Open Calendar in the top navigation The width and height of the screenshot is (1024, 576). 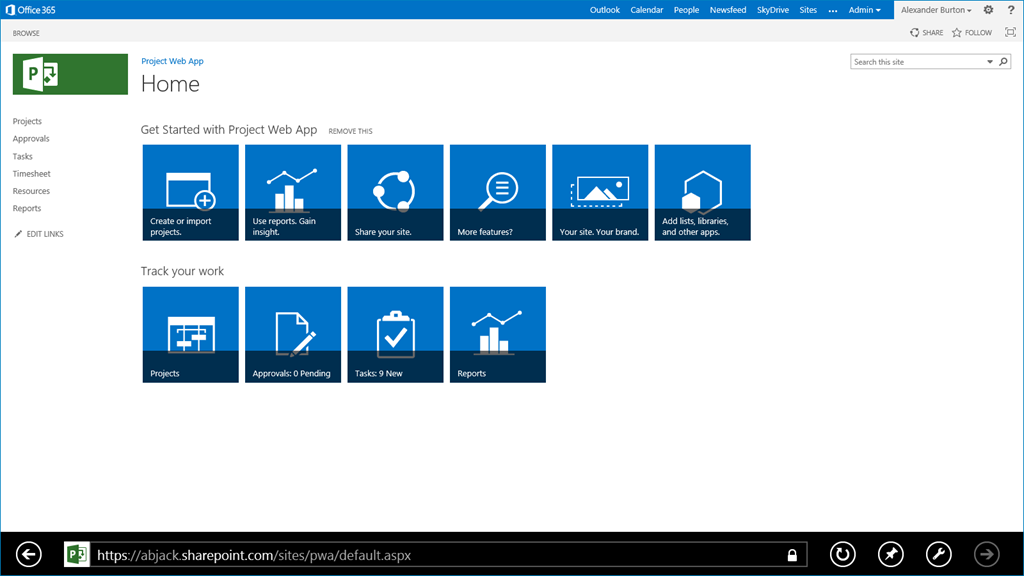pyautogui.click(x=647, y=10)
